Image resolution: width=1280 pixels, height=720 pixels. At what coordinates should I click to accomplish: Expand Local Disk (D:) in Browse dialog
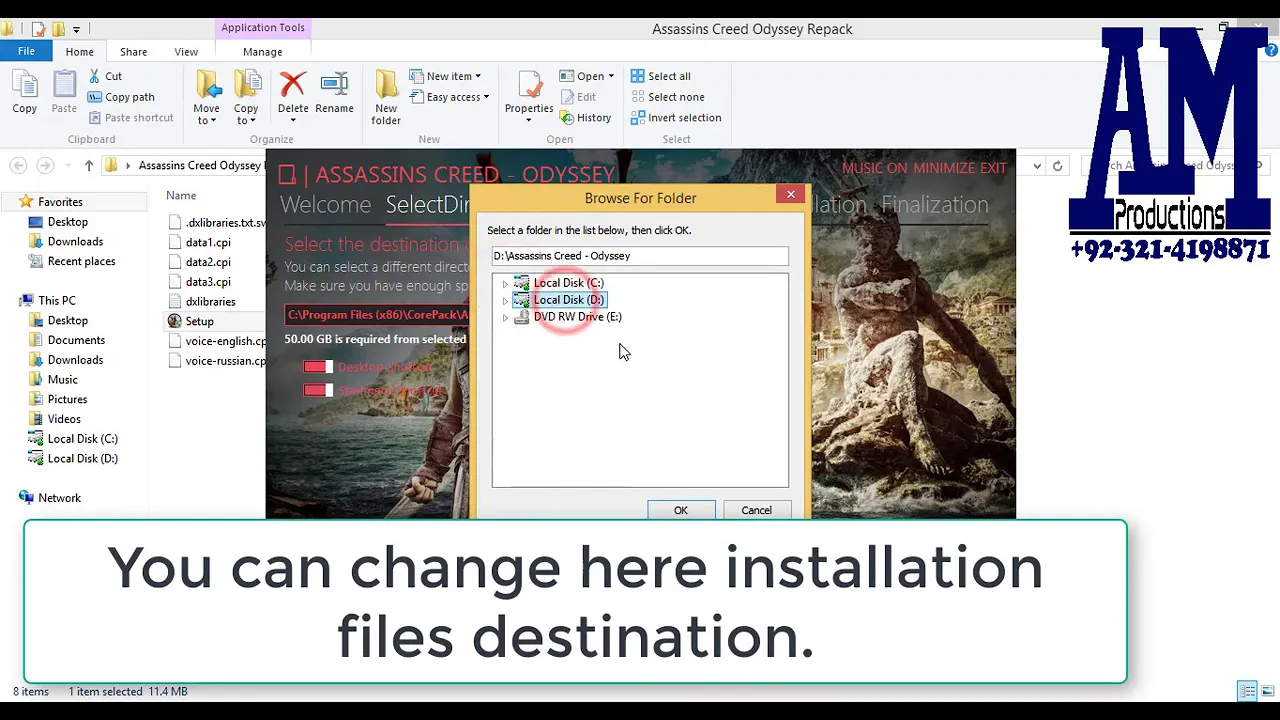point(505,301)
